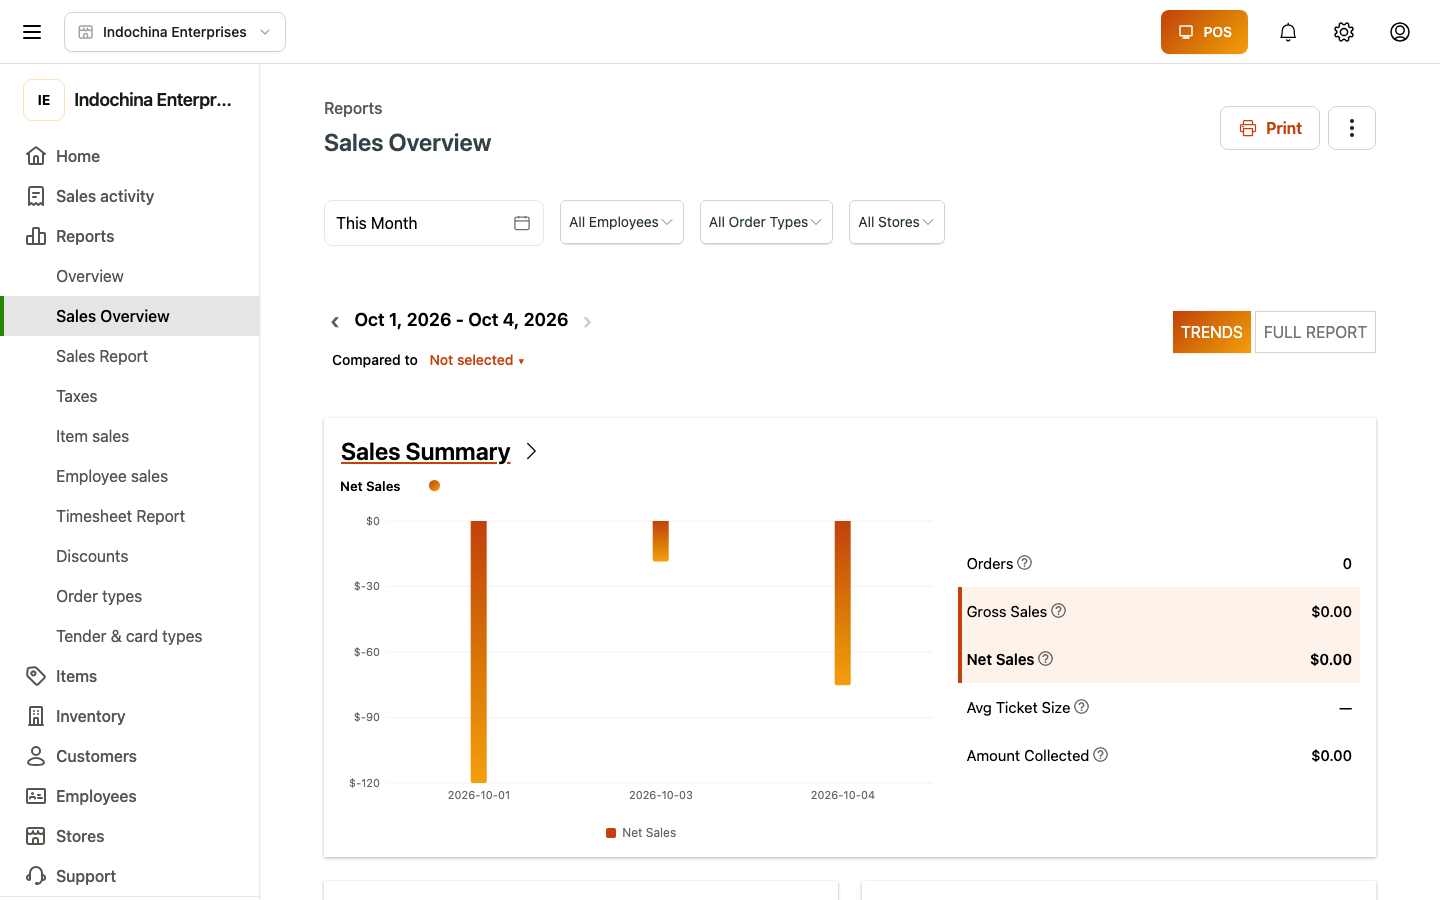Image resolution: width=1440 pixels, height=900 pixels.
Task: Click the IE company logo badge
Action: pyautogui.click(x=44, y=100)
